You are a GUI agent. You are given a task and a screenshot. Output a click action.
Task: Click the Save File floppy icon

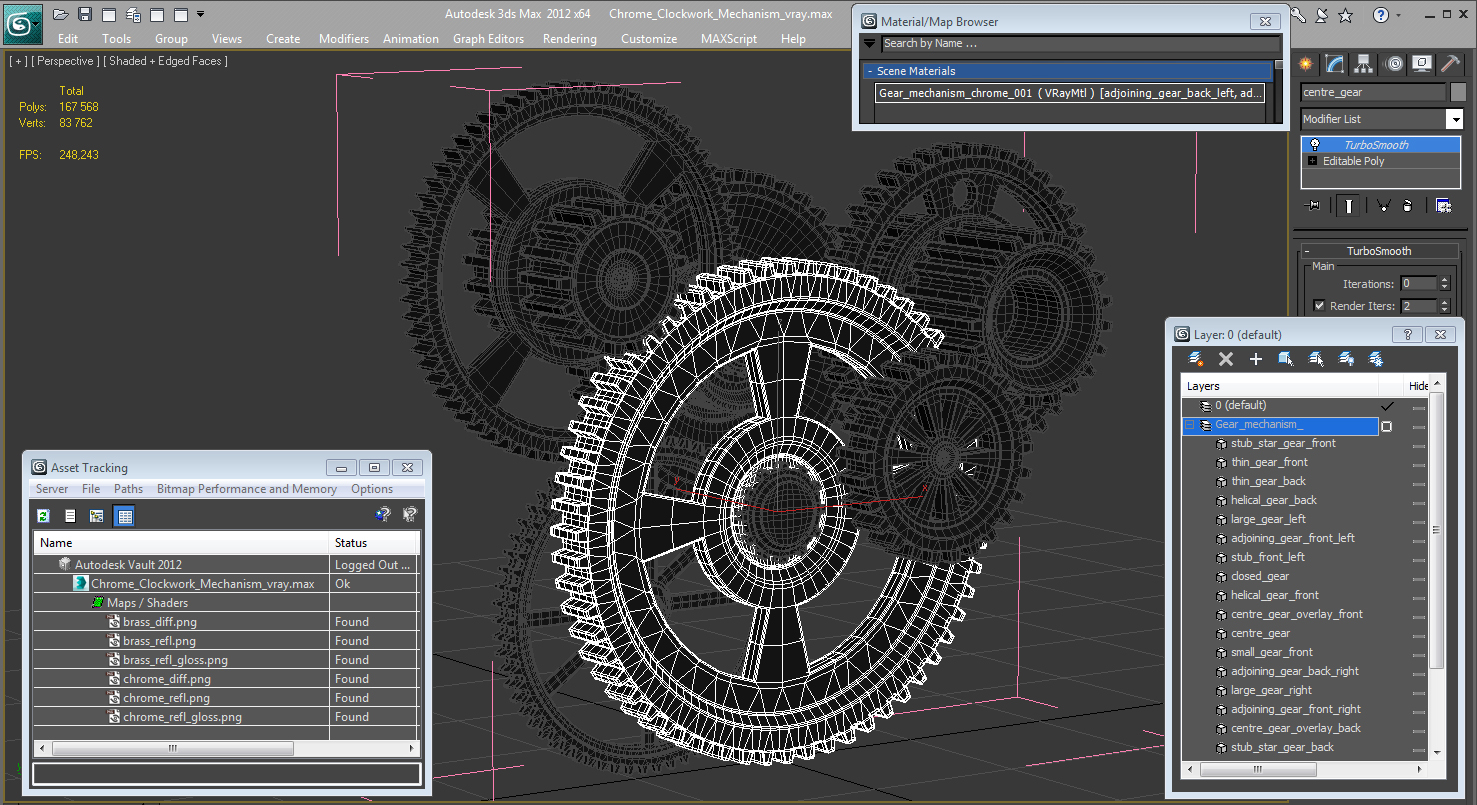tap(85, 15)
